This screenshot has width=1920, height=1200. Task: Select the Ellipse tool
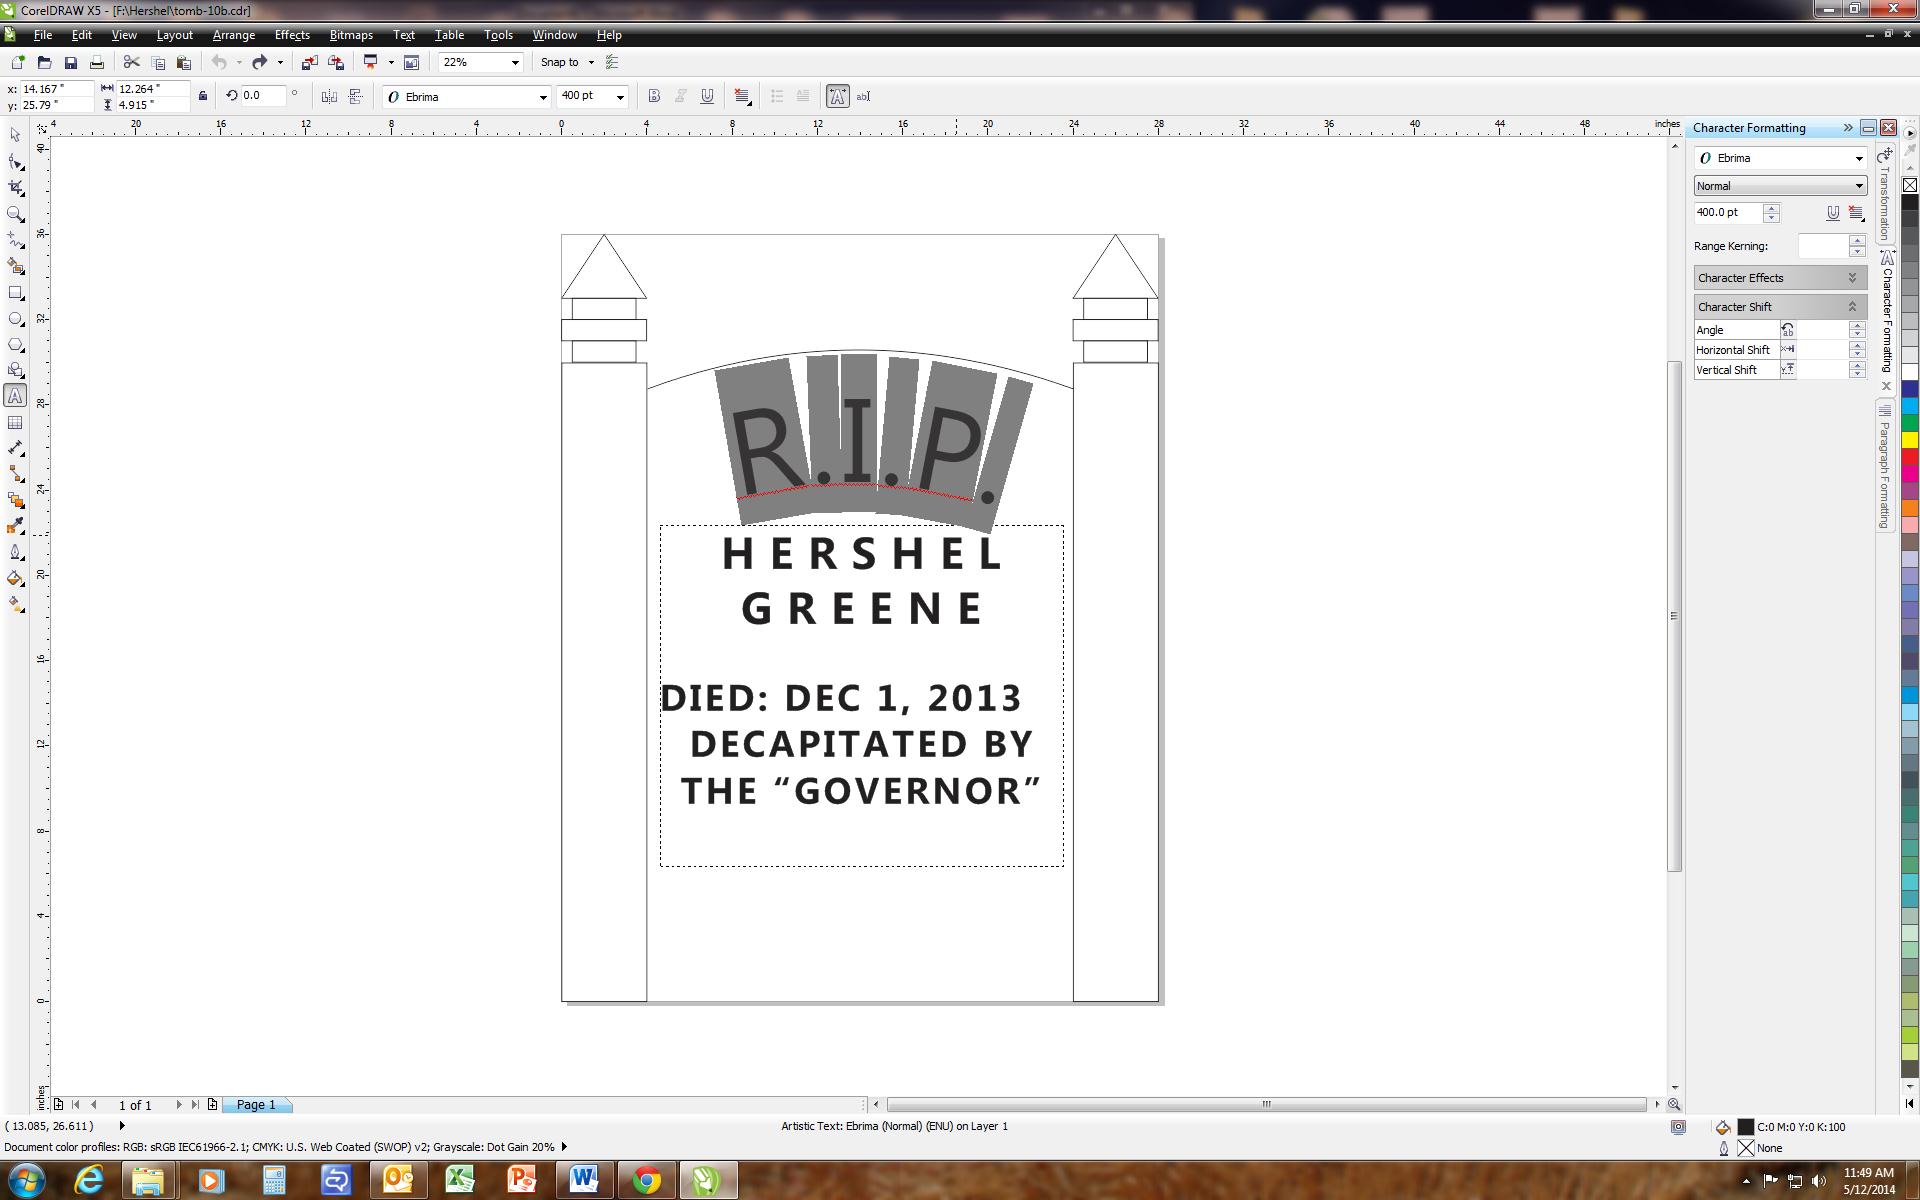click(14, 318)
